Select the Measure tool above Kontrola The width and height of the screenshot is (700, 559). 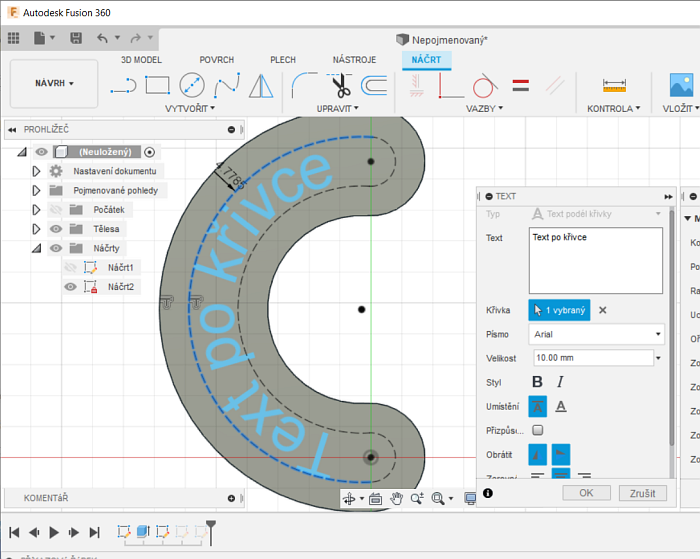614,86
